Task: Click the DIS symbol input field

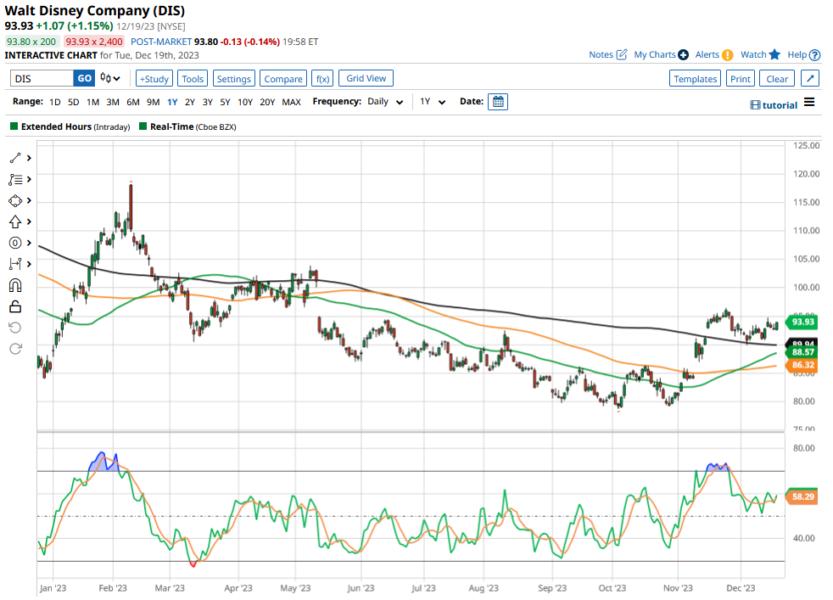Action: coord(41,79)
